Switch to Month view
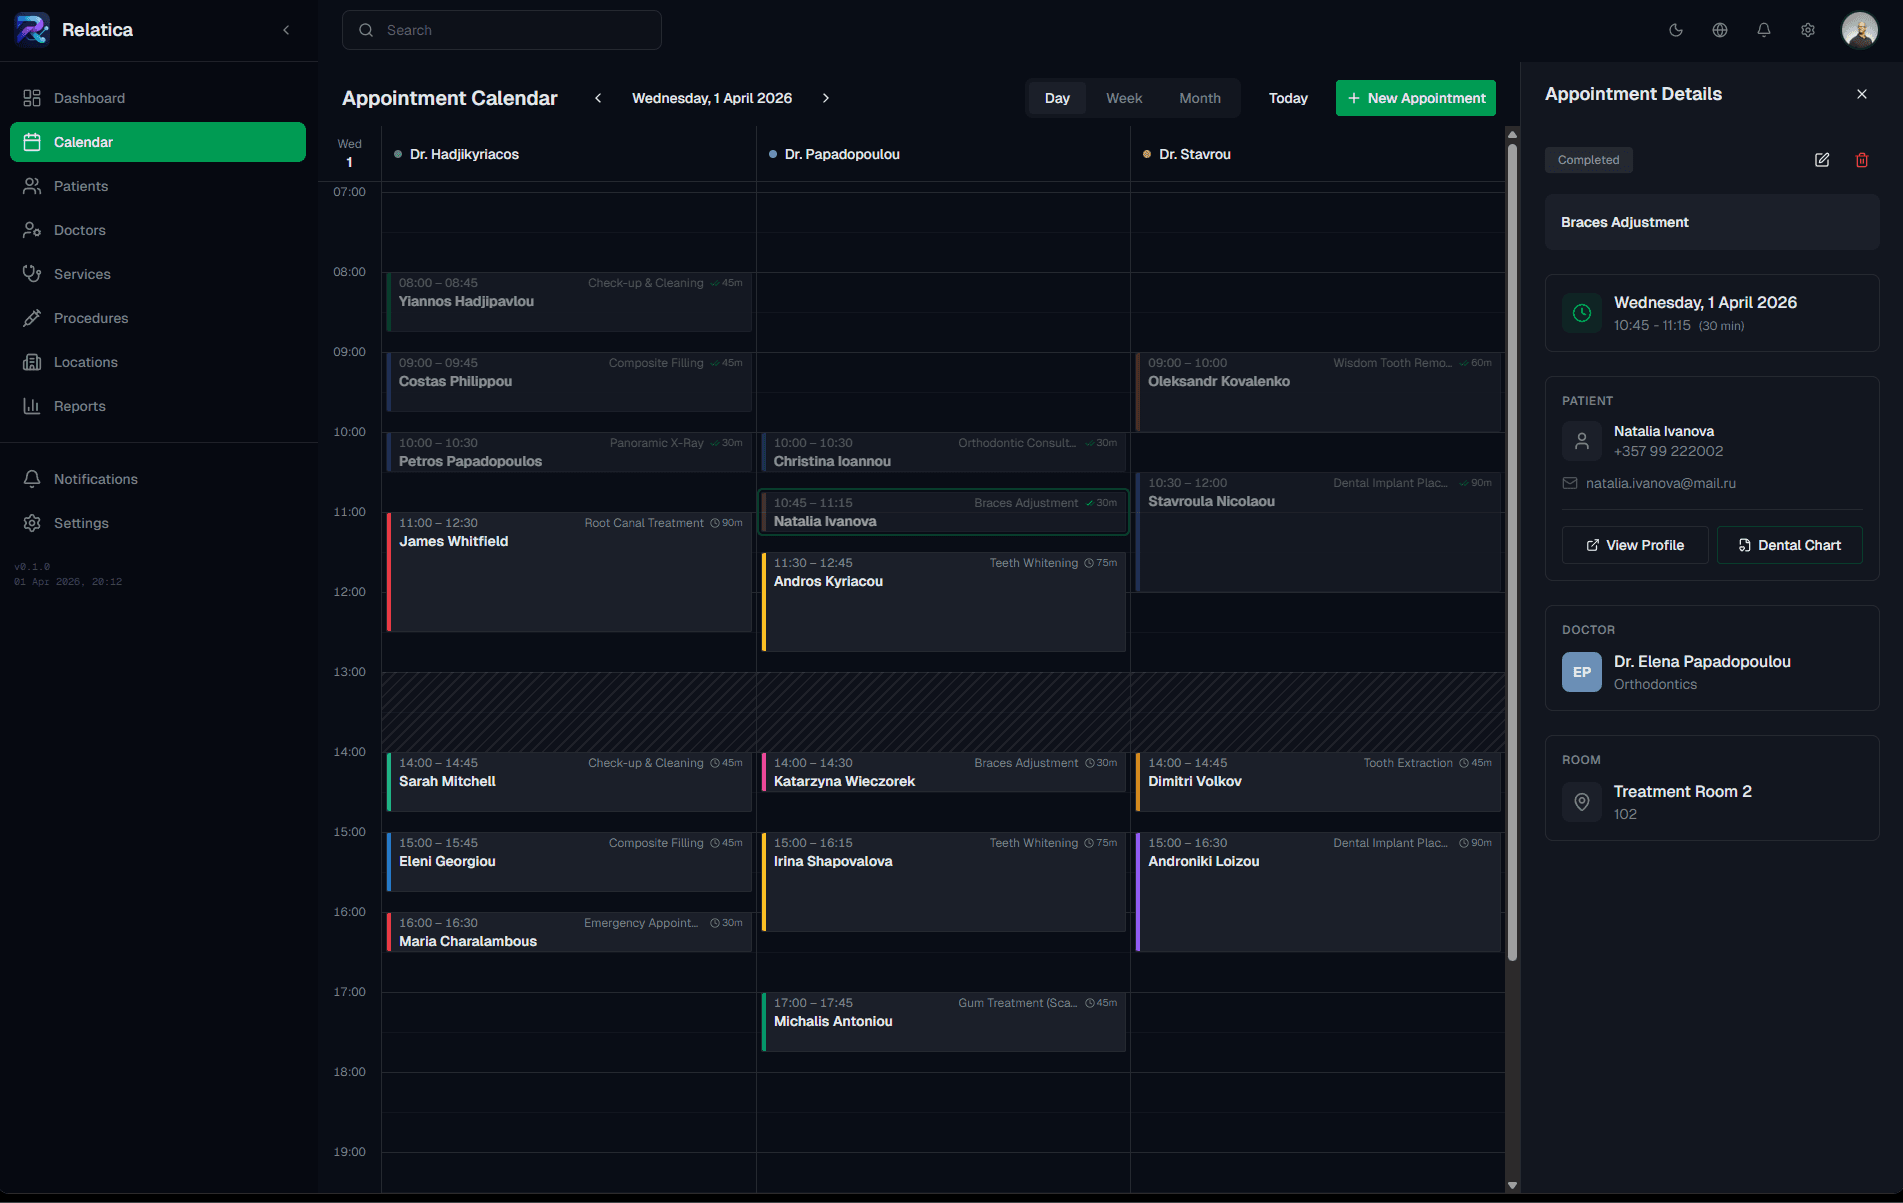The width and height of the screenshot is (1903, 1203). click(1200, 98)
